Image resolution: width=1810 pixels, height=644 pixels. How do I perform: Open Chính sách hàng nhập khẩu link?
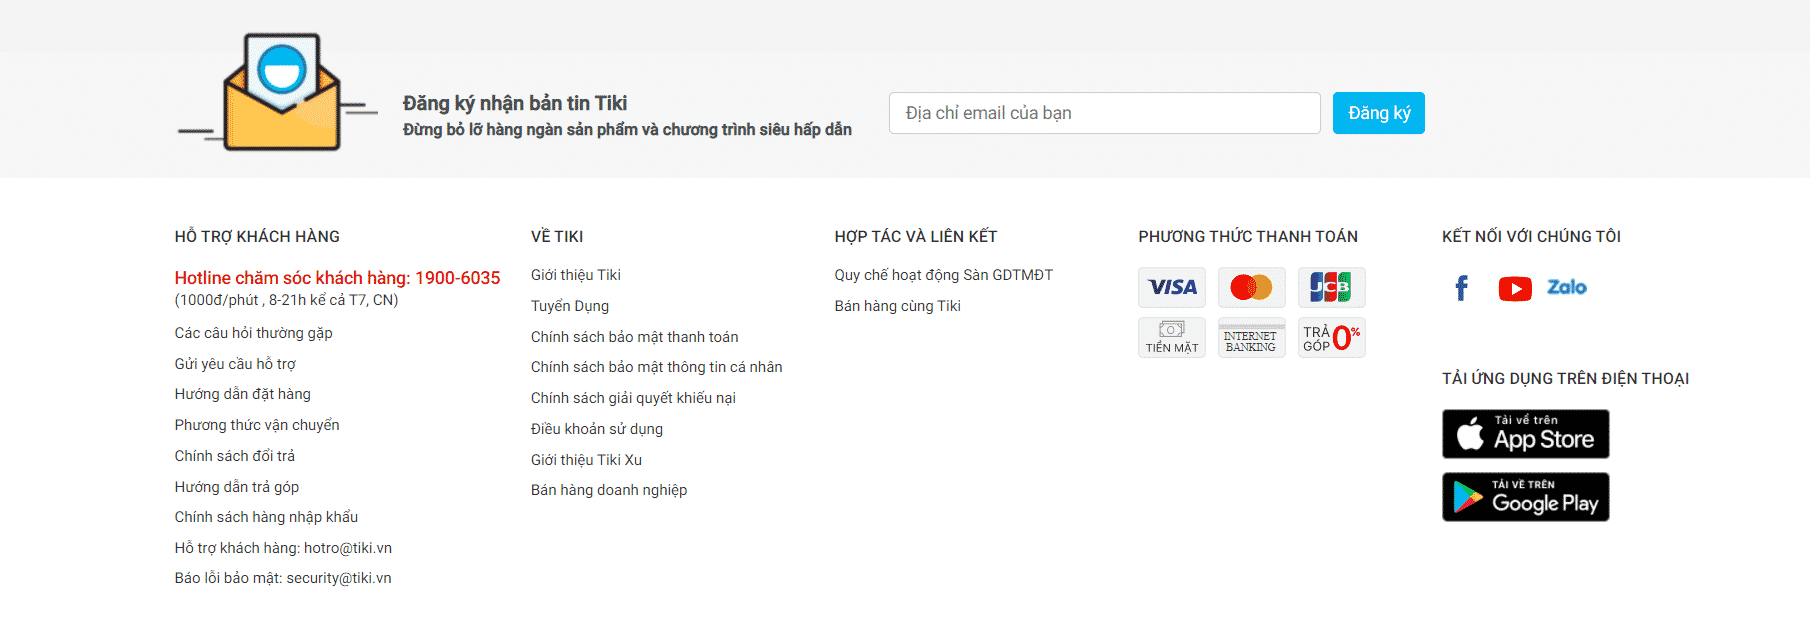(x=266, y=517)
